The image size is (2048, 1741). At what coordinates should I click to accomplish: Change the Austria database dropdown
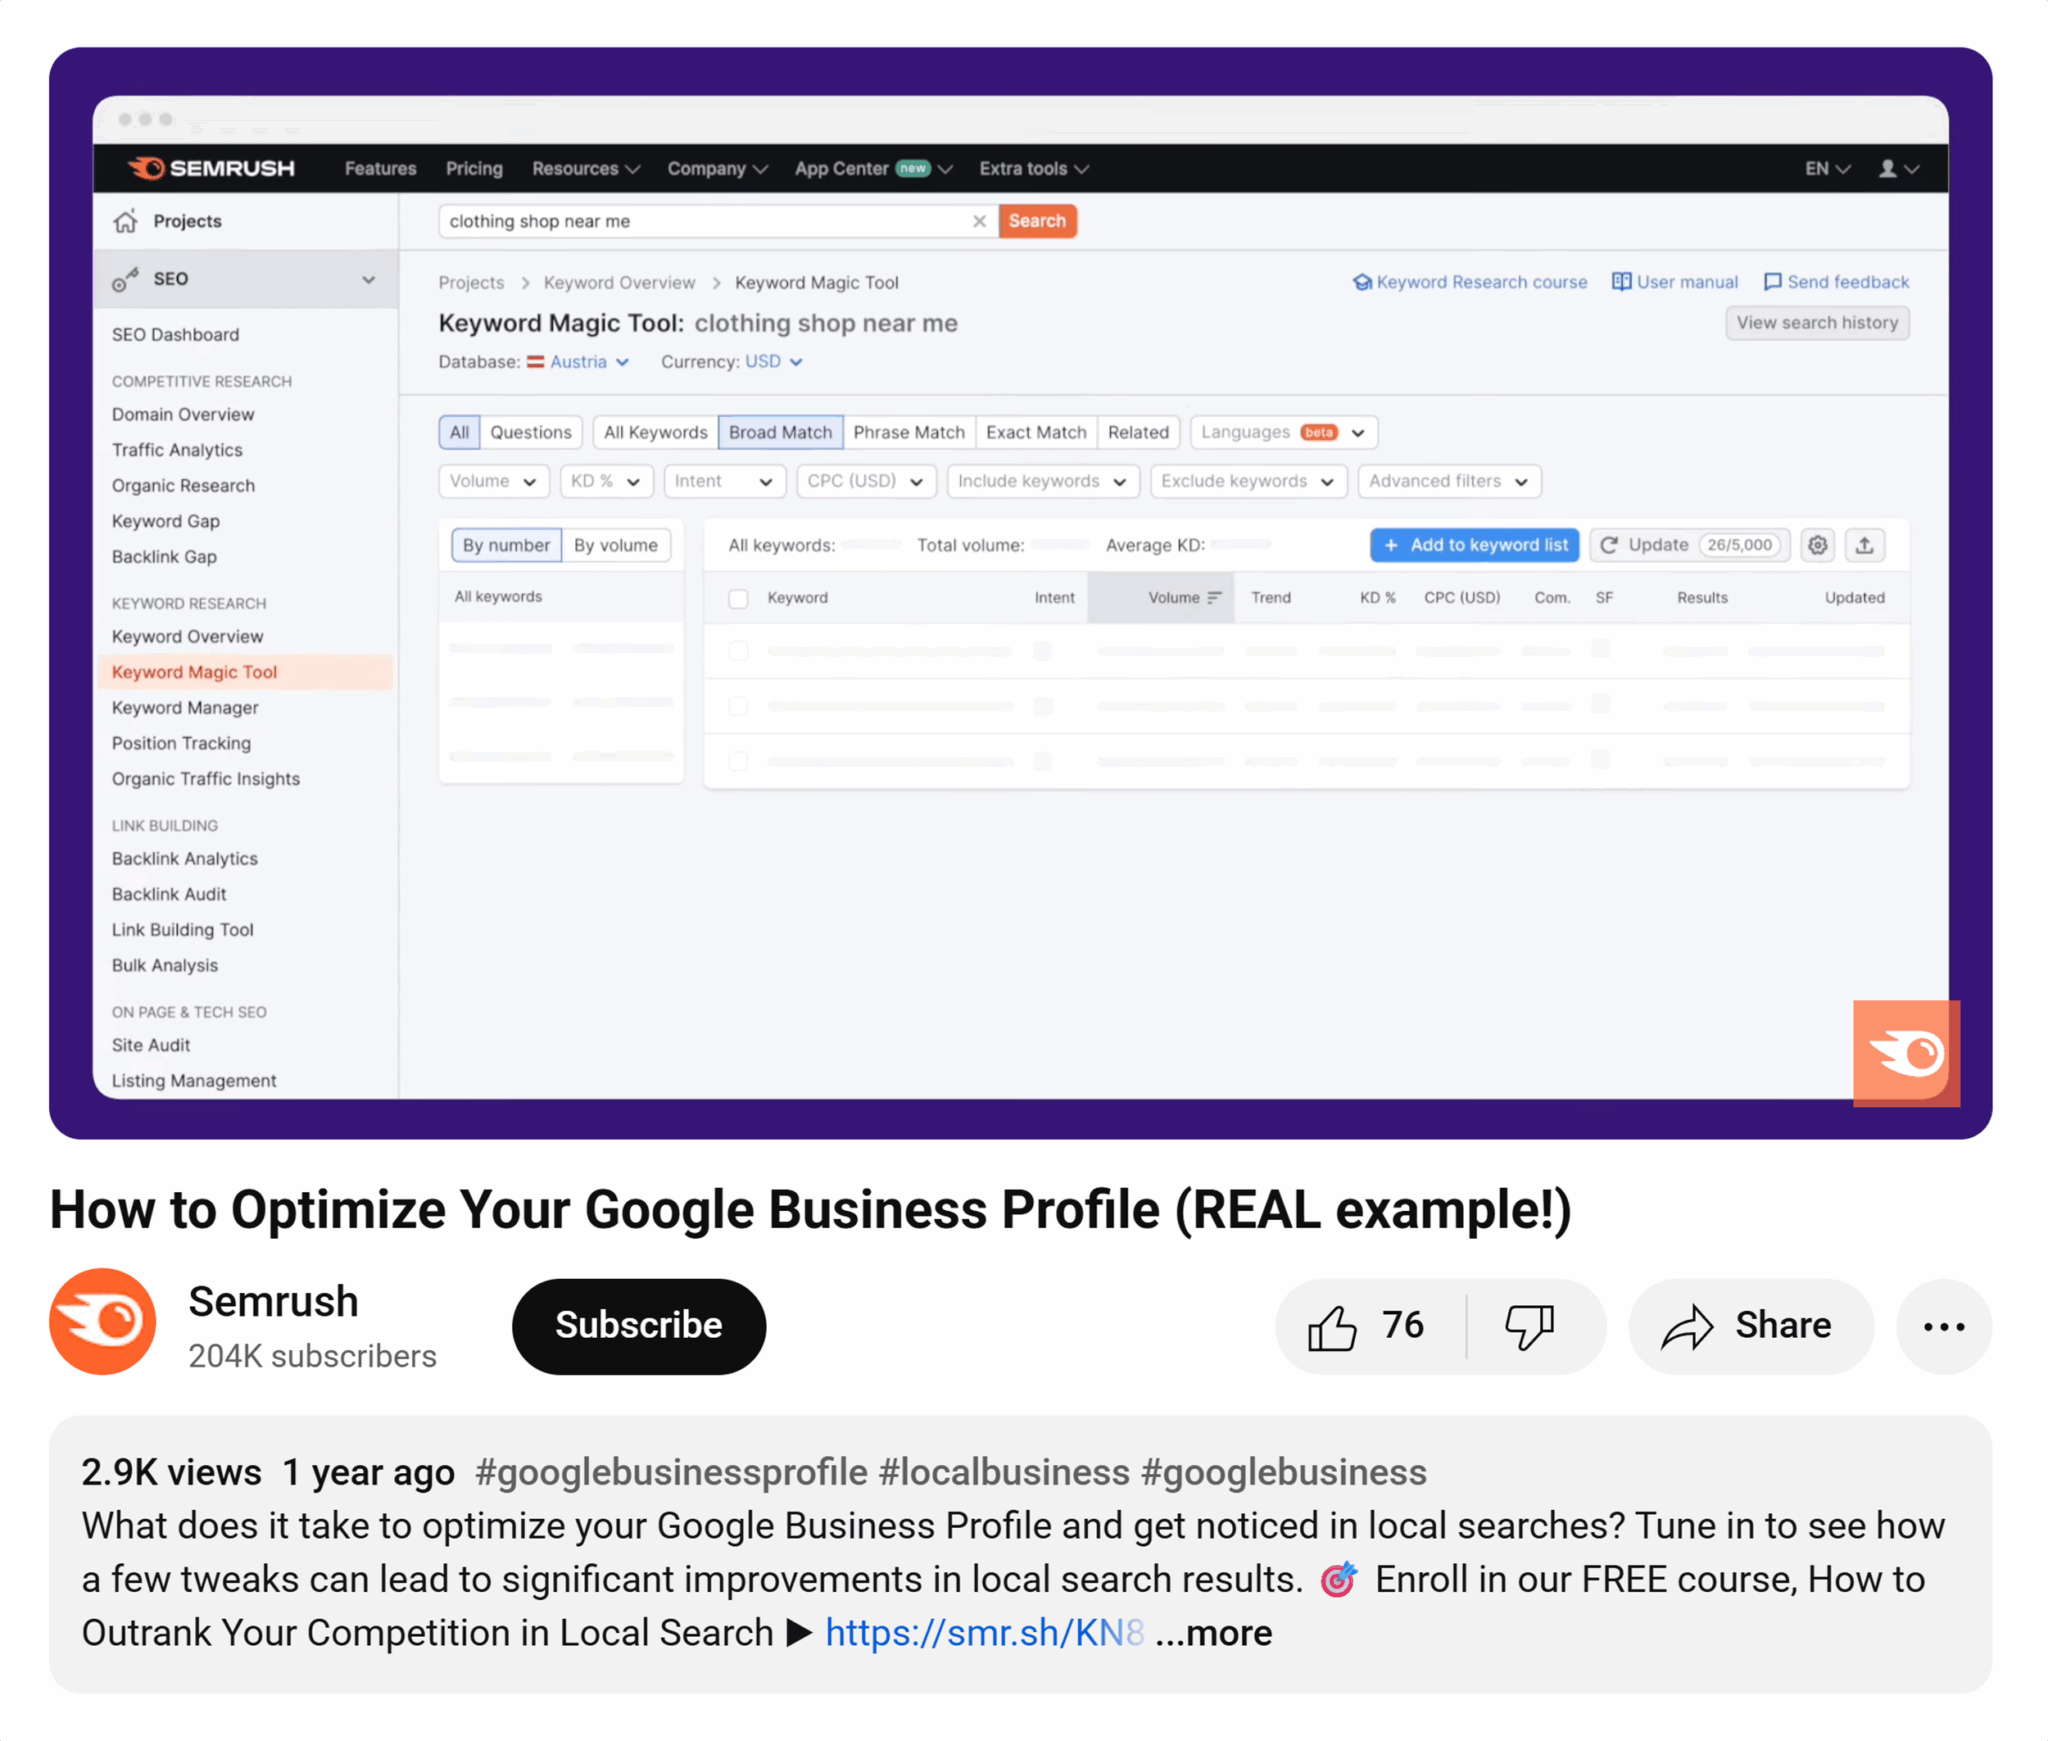(x=578, y=362)
